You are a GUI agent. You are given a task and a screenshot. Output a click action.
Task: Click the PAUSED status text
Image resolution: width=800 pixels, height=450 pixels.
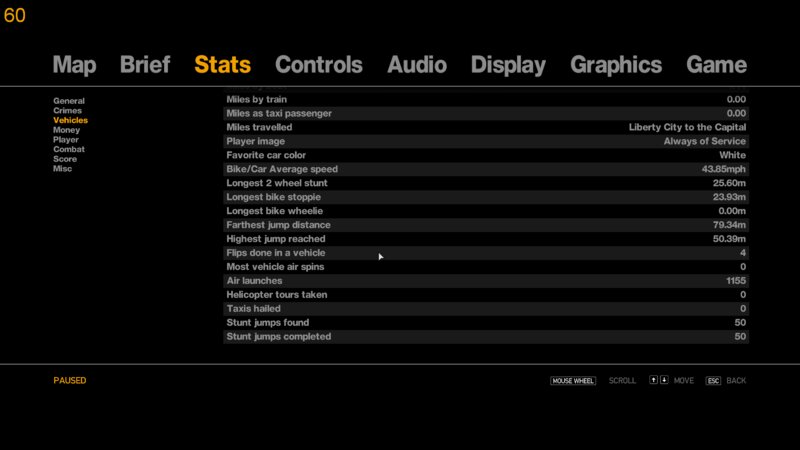click(70, 381)
